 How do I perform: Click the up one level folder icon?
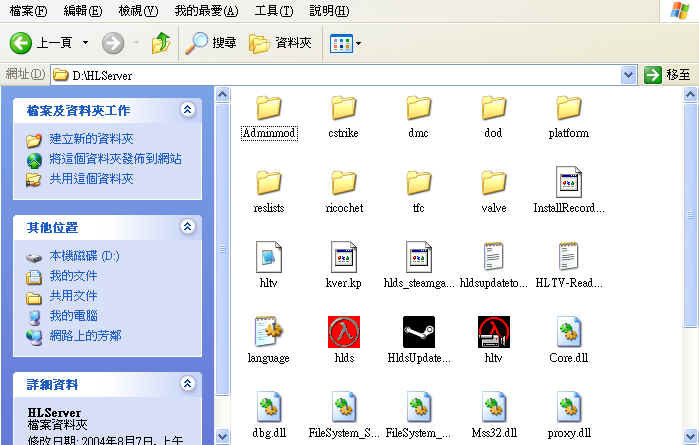160,43
